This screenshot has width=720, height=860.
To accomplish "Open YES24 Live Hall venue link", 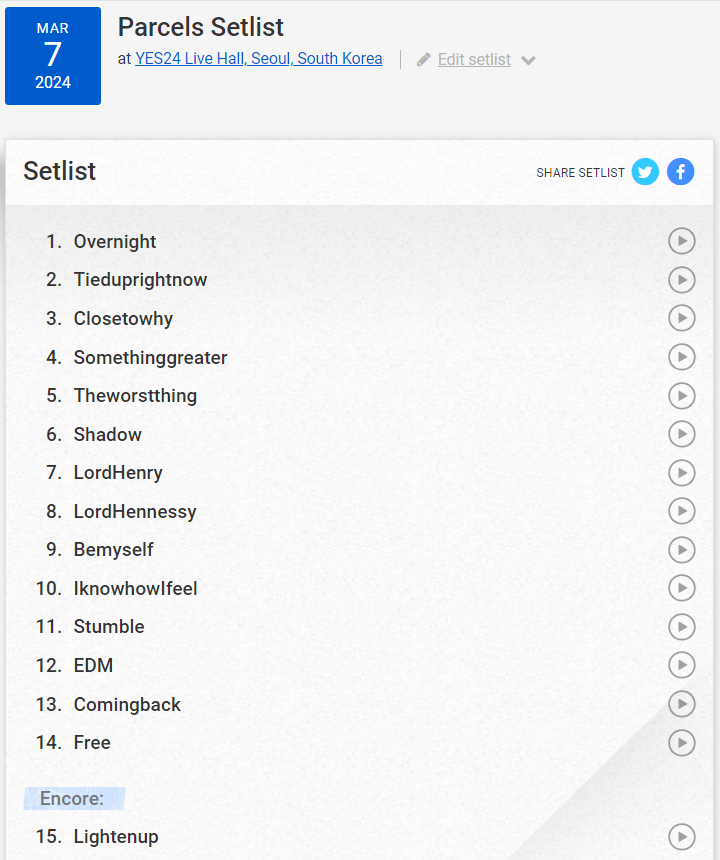I will click(x=259, y=58).
